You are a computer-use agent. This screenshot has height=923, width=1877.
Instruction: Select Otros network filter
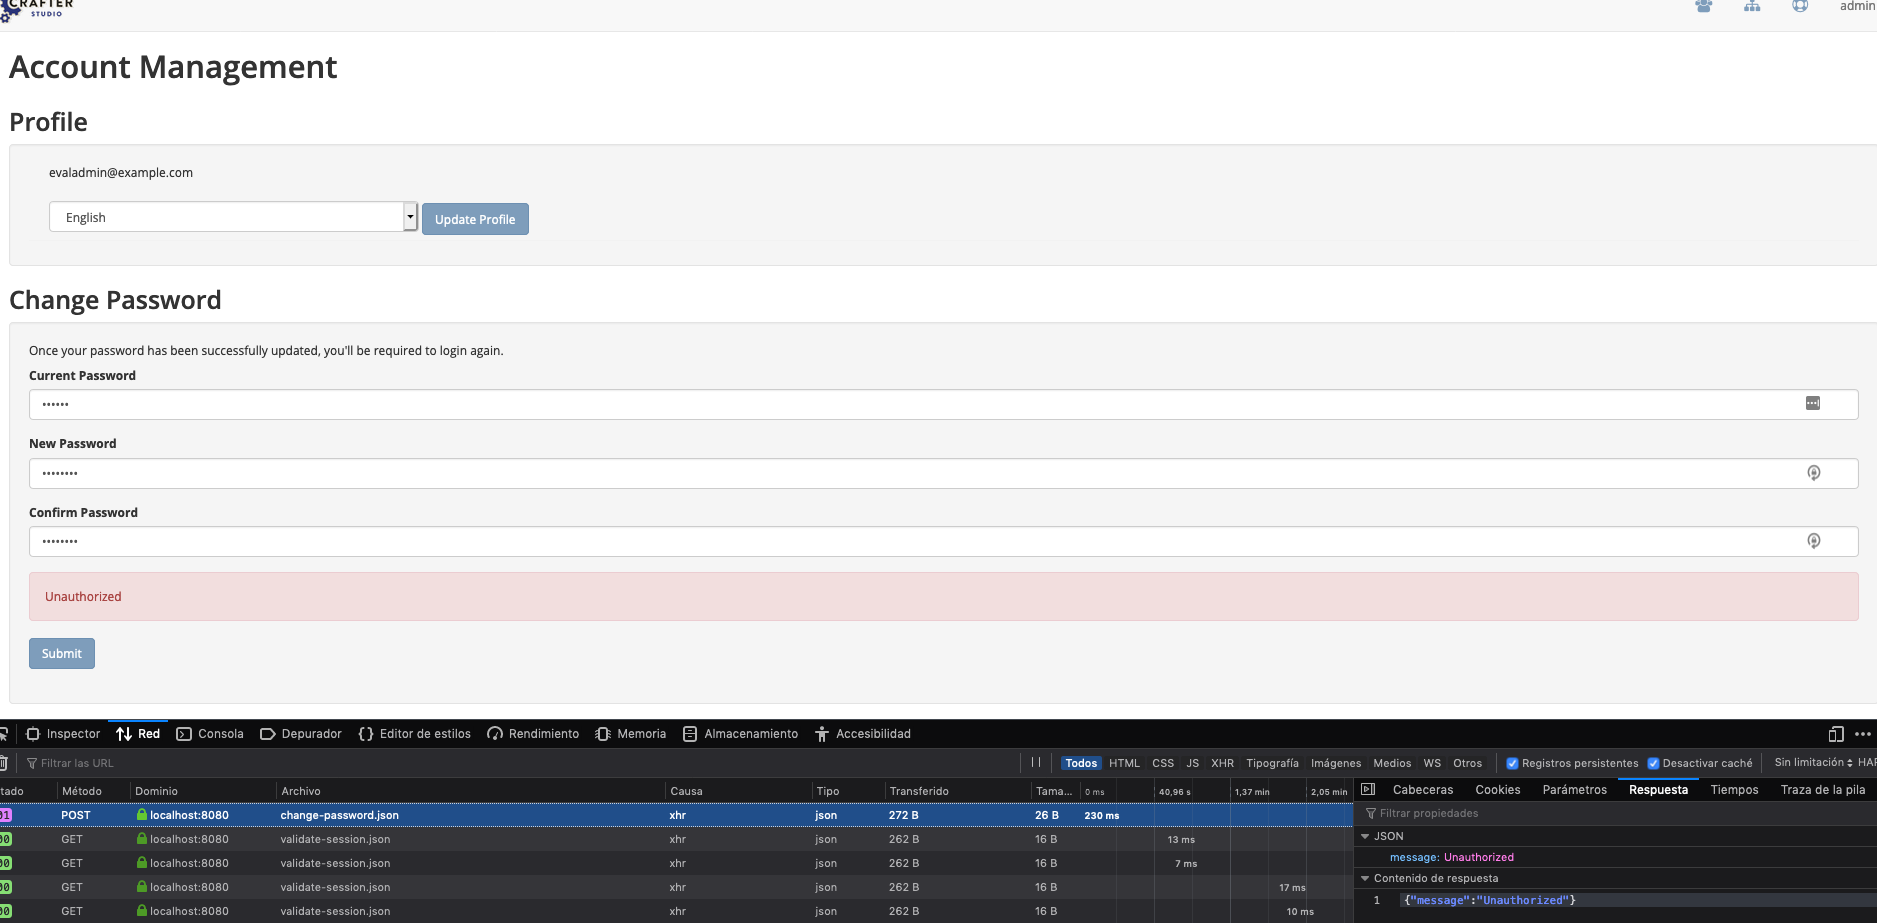1467,763
